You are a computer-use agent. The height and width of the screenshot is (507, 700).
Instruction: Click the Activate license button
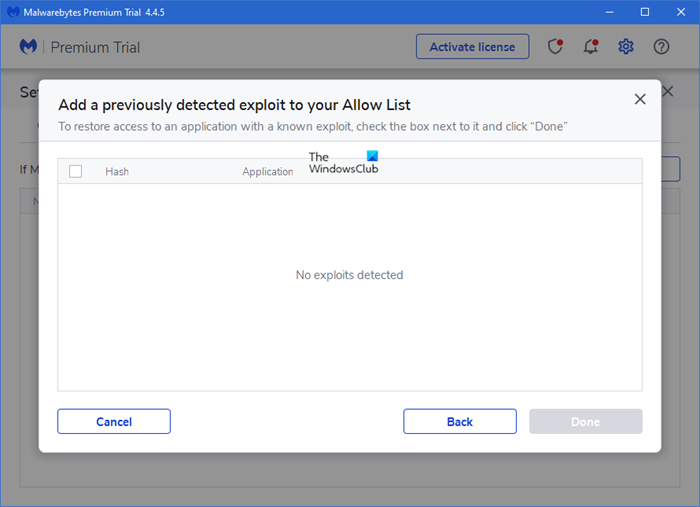pos(472,47)
